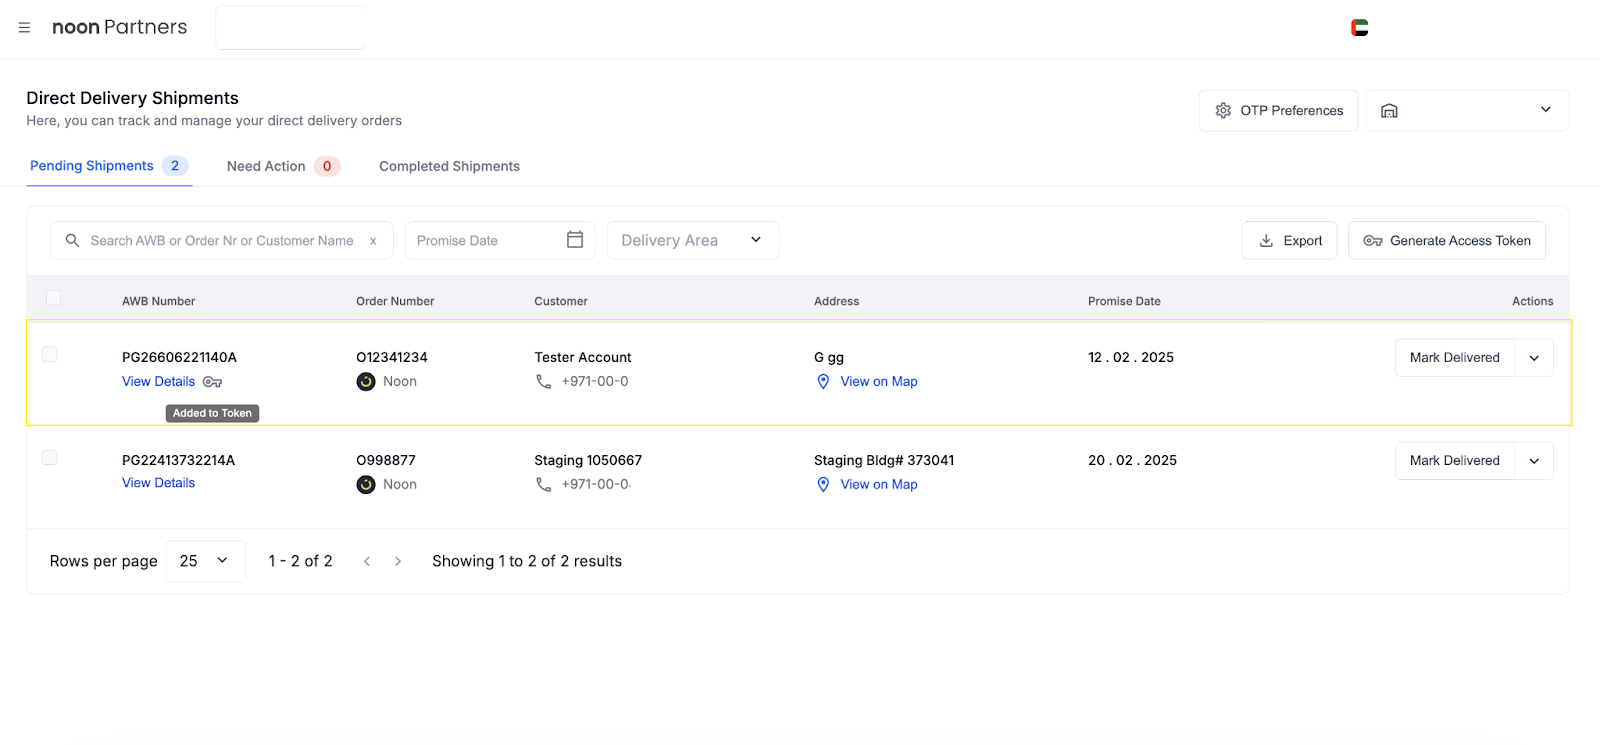Open the Promise Date calendar icon
Screen dimensions: 1600x745
[x=575, y=240]
